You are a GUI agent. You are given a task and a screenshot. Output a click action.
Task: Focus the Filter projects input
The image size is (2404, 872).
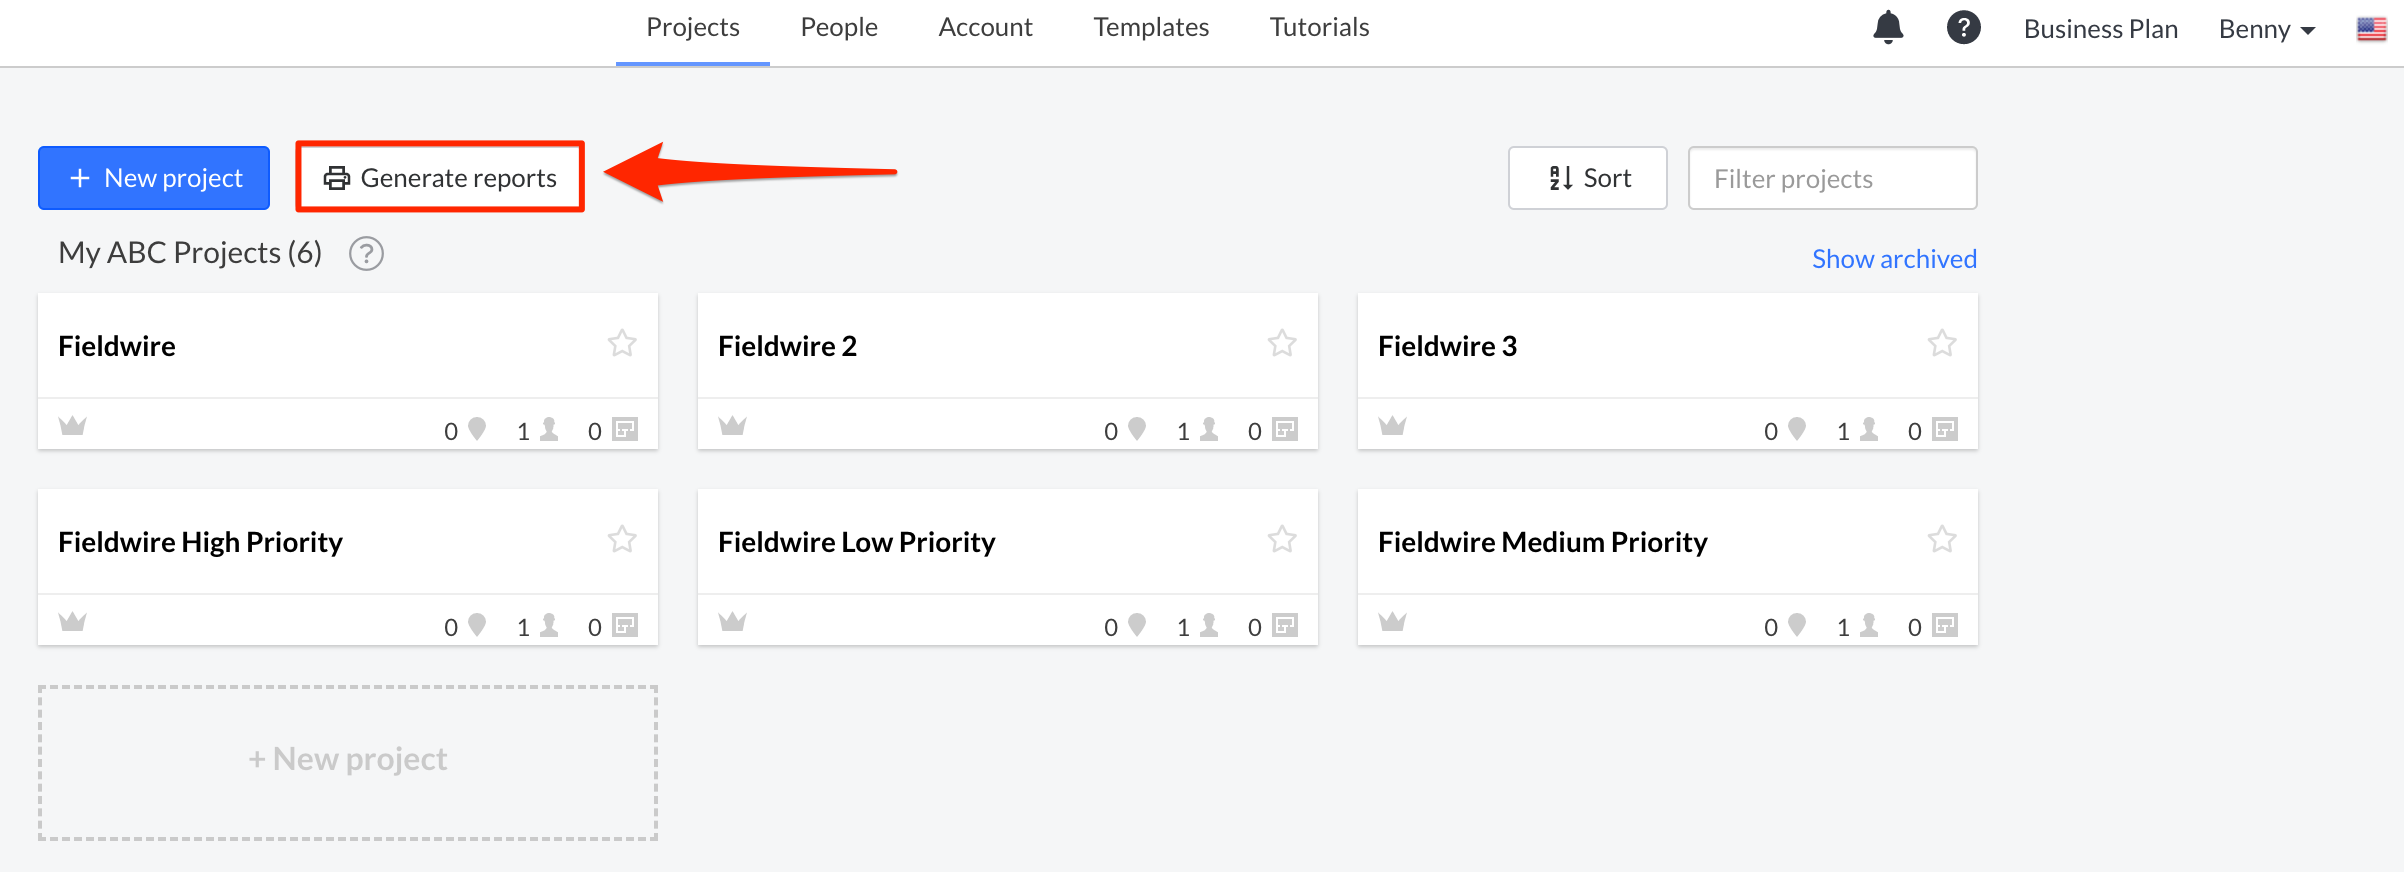pos(1832,178)
